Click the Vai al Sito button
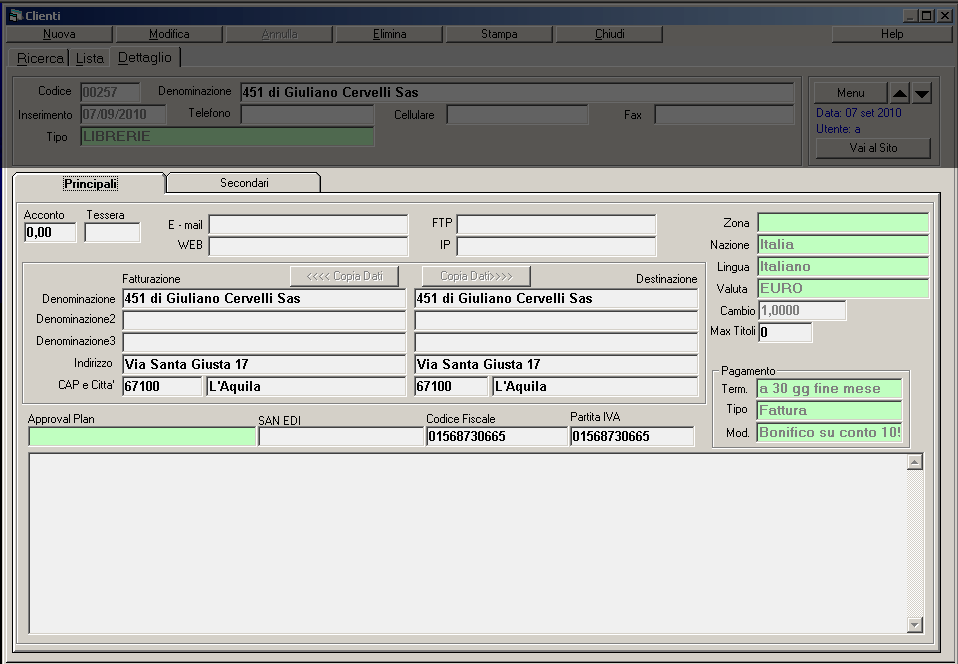 point(873,148)
